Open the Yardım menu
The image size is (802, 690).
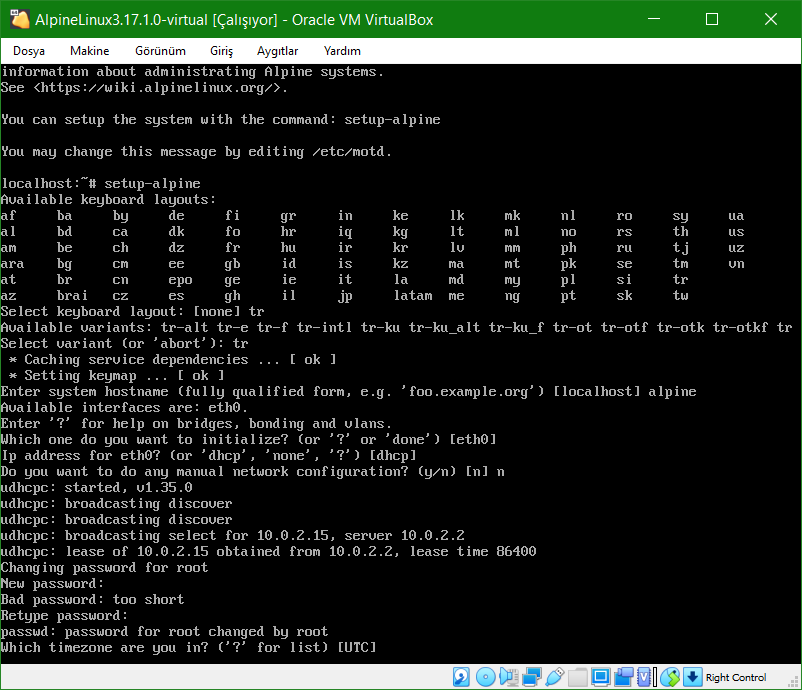[x=342, y=51]
